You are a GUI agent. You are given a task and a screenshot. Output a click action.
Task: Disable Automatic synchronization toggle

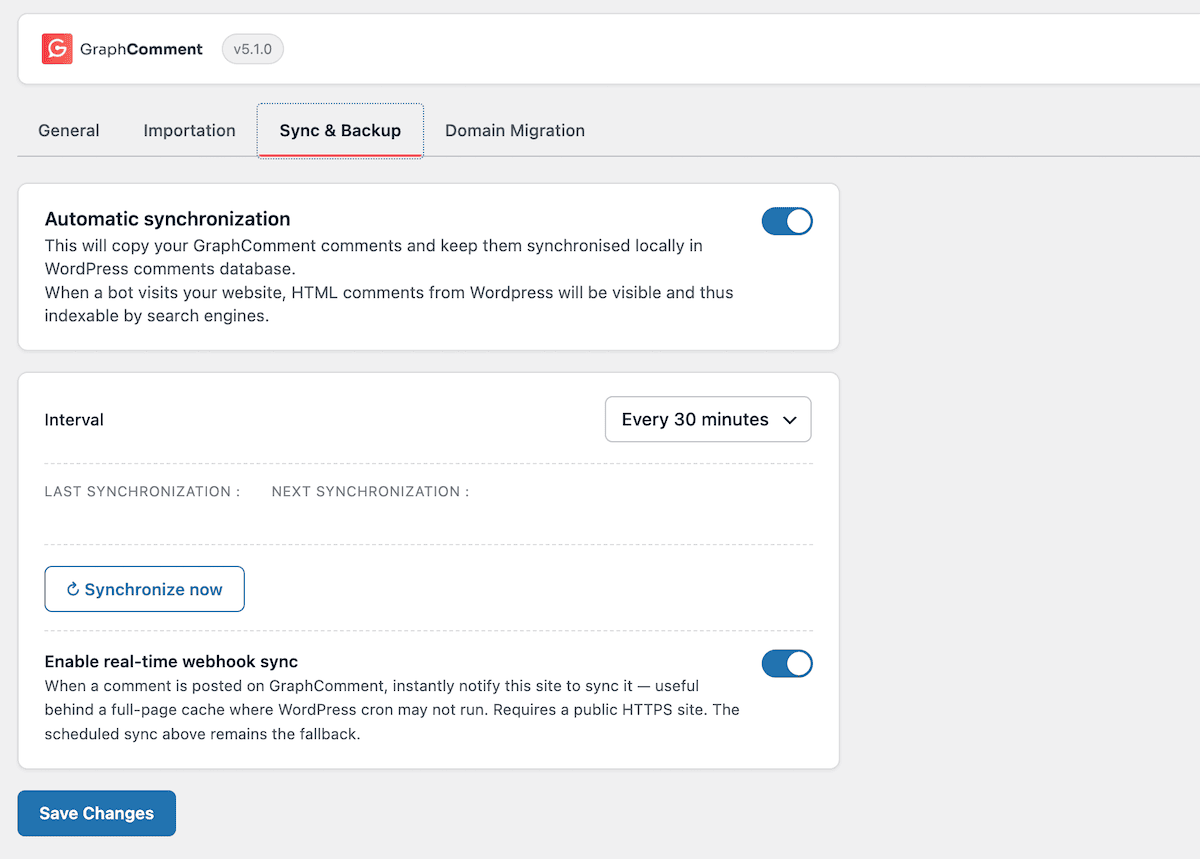[x=787, y=221]
